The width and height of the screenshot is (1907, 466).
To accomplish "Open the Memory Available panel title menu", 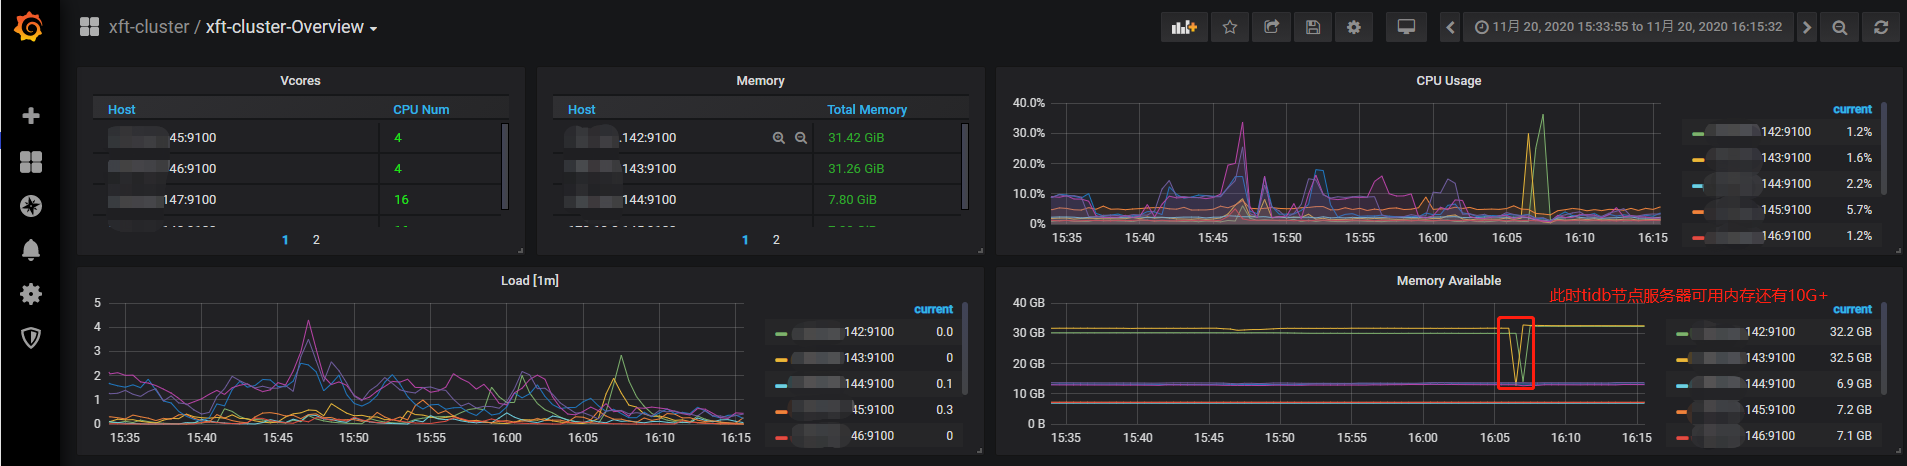I will 1448,281.
